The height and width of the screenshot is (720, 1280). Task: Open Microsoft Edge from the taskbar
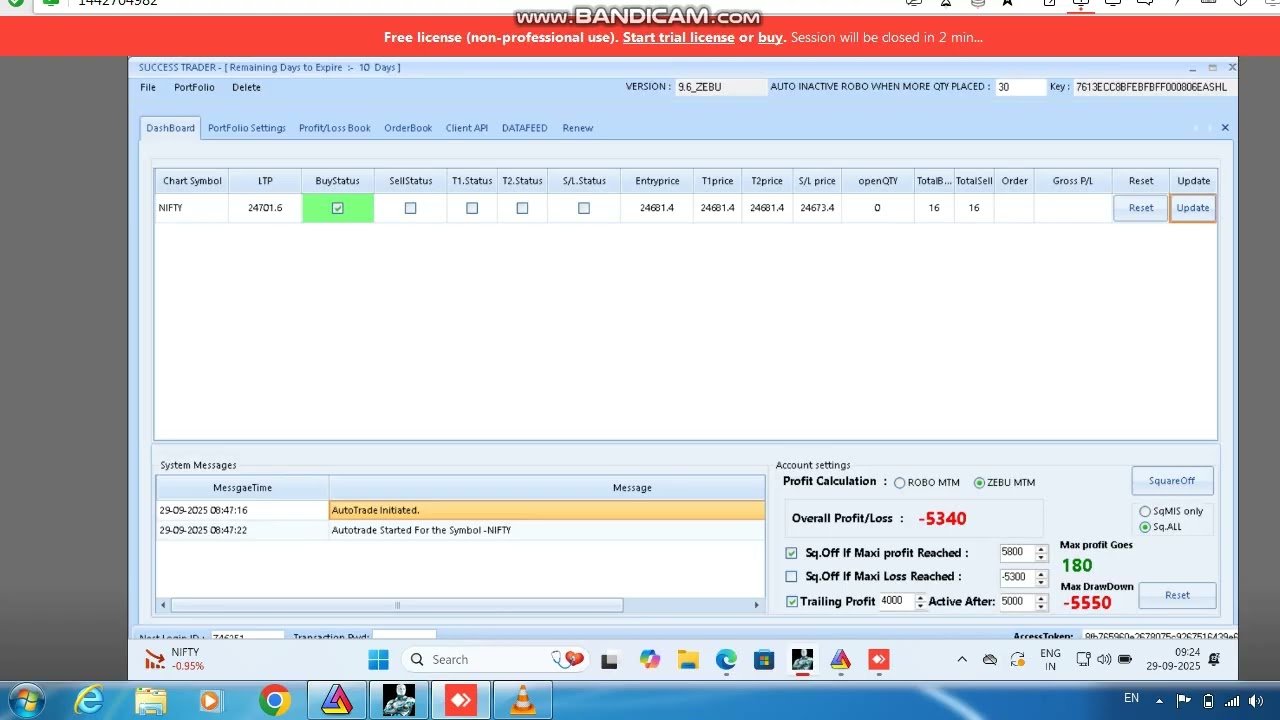725,659
